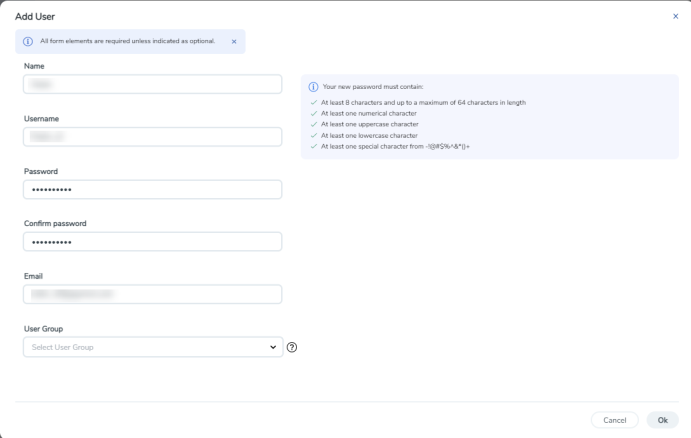The width and height of the screenshot is (691, 438).
Task: Select the Password field
Action: [x=152, y=189]
